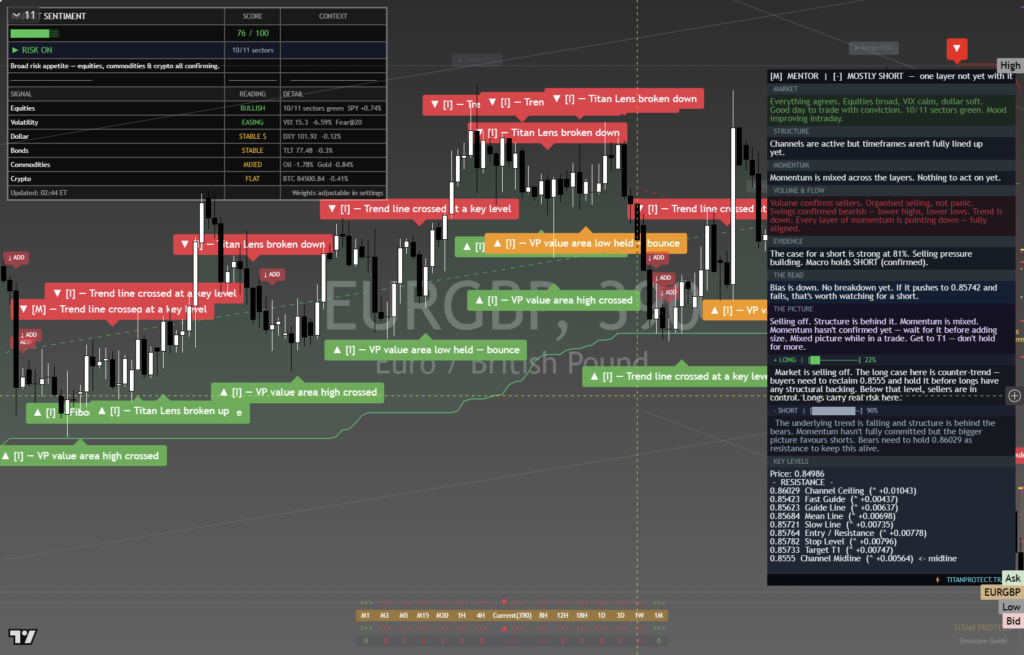The width and height of the screenshot is (1024, 655).
Task: Click the BULLISH reading cell
Action: click(252, 108)
